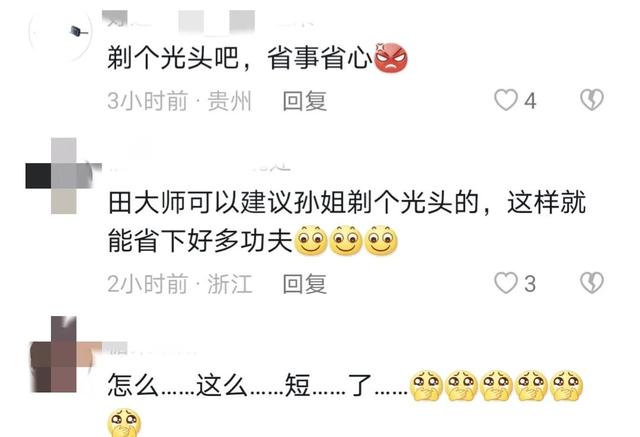Reply to the comment from 浙江
The height and width of the screenshot is (437, 640).
(x=305, y=284)
